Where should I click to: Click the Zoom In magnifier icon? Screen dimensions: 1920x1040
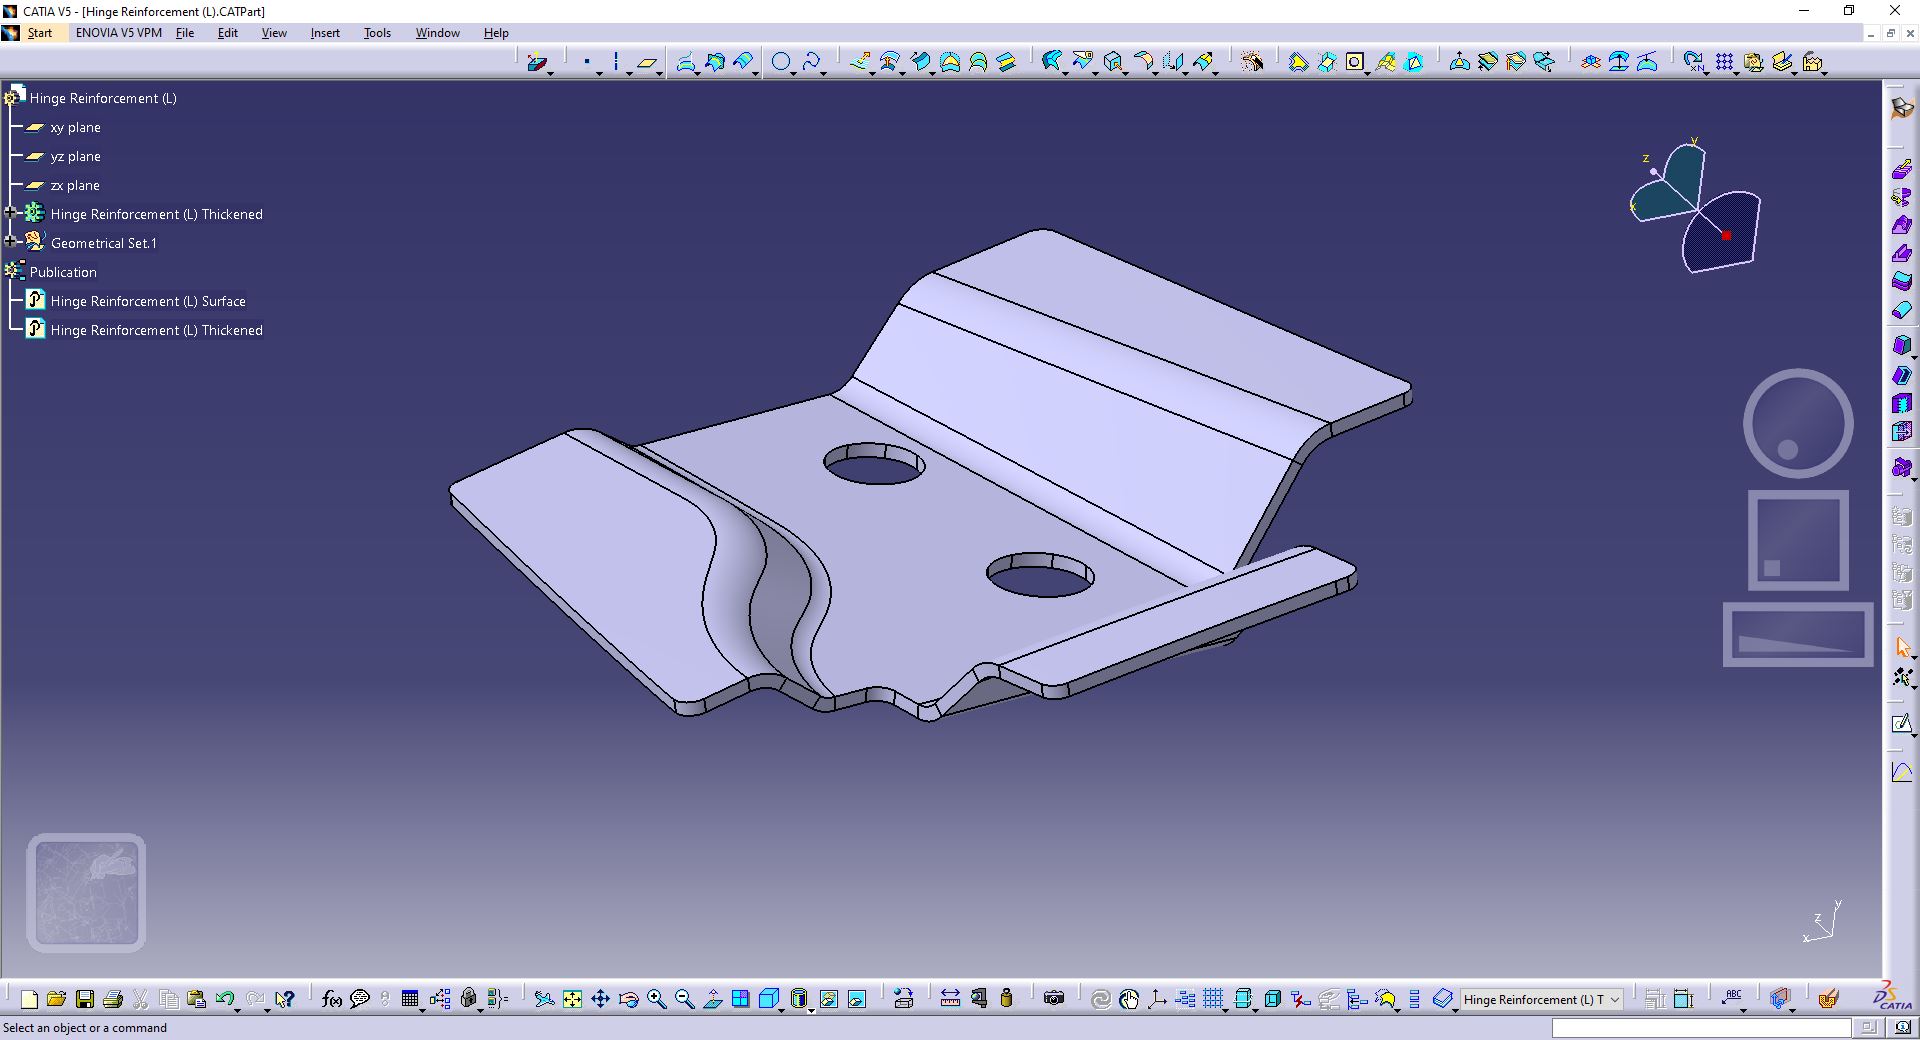[x=657, y=999]
